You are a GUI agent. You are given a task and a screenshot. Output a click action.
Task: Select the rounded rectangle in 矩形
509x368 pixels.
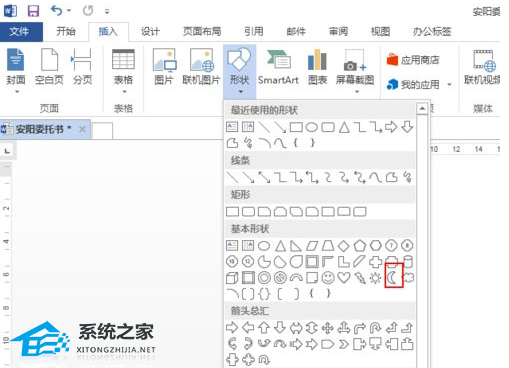[x=248, y=211]
